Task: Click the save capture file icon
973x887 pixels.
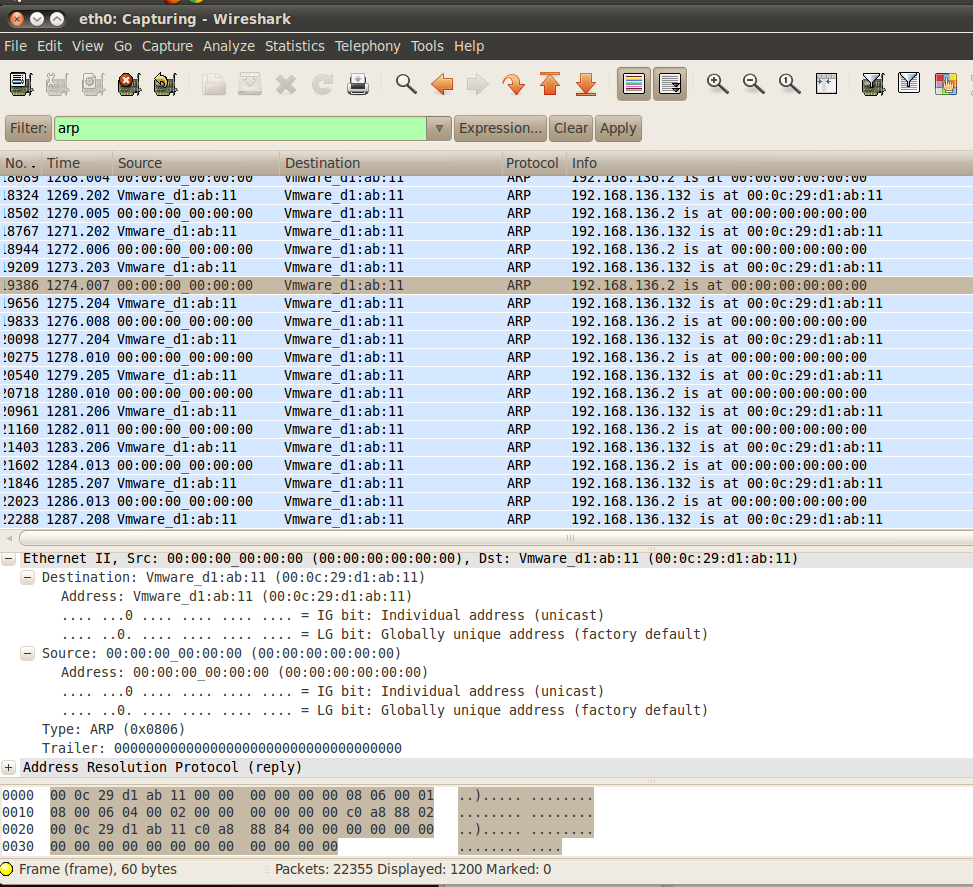Action: pos(250,84)
